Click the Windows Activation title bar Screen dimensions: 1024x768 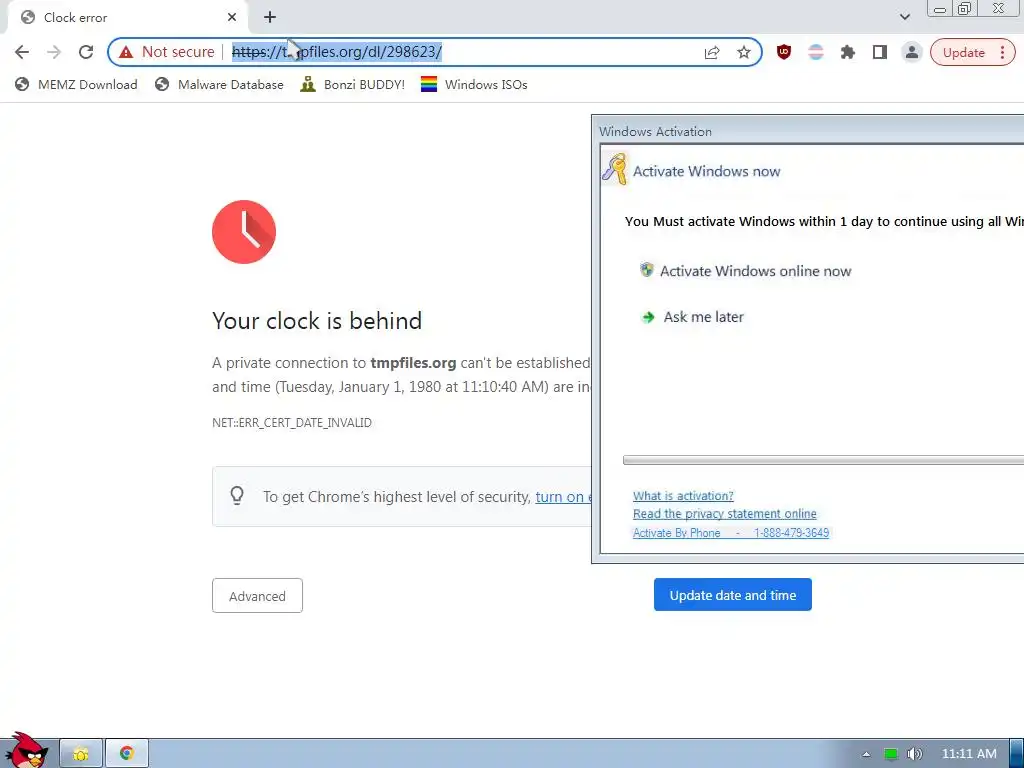click(x=810, y=131)
